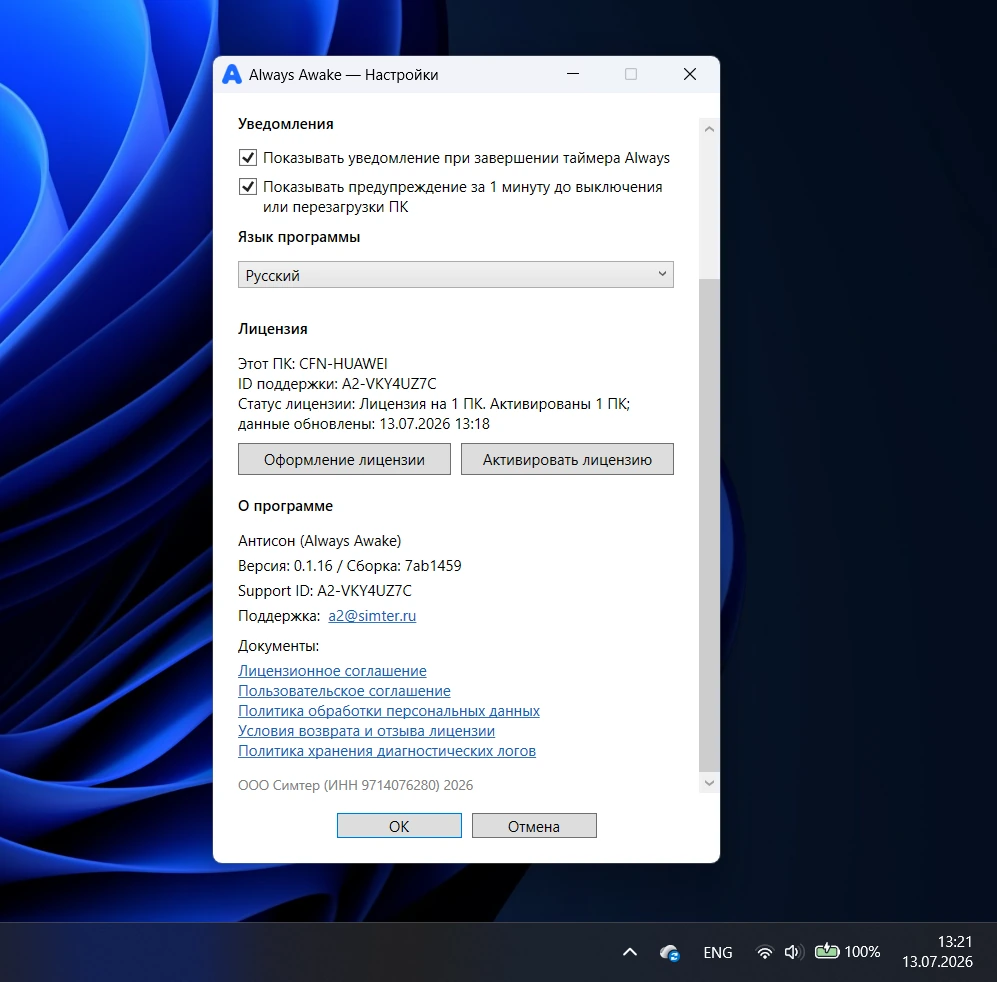Click the battery 100% indicator icon
The image size is (997, 982).
827,951
